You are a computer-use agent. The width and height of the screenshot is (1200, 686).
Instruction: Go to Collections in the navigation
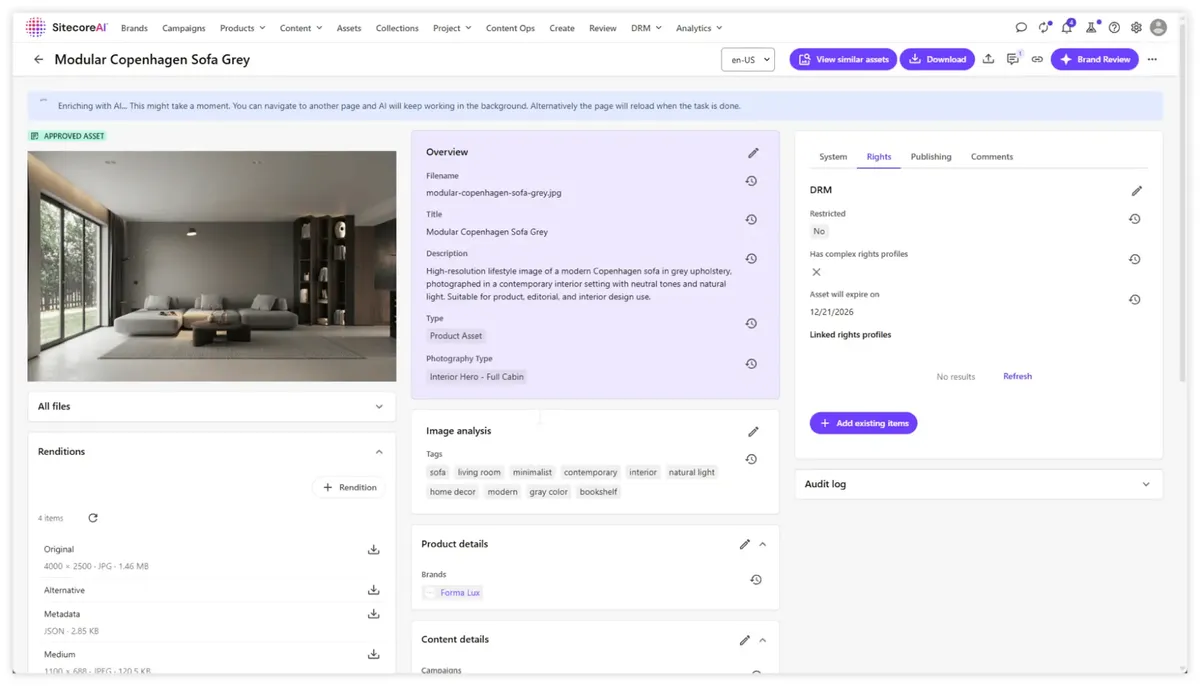397,28
